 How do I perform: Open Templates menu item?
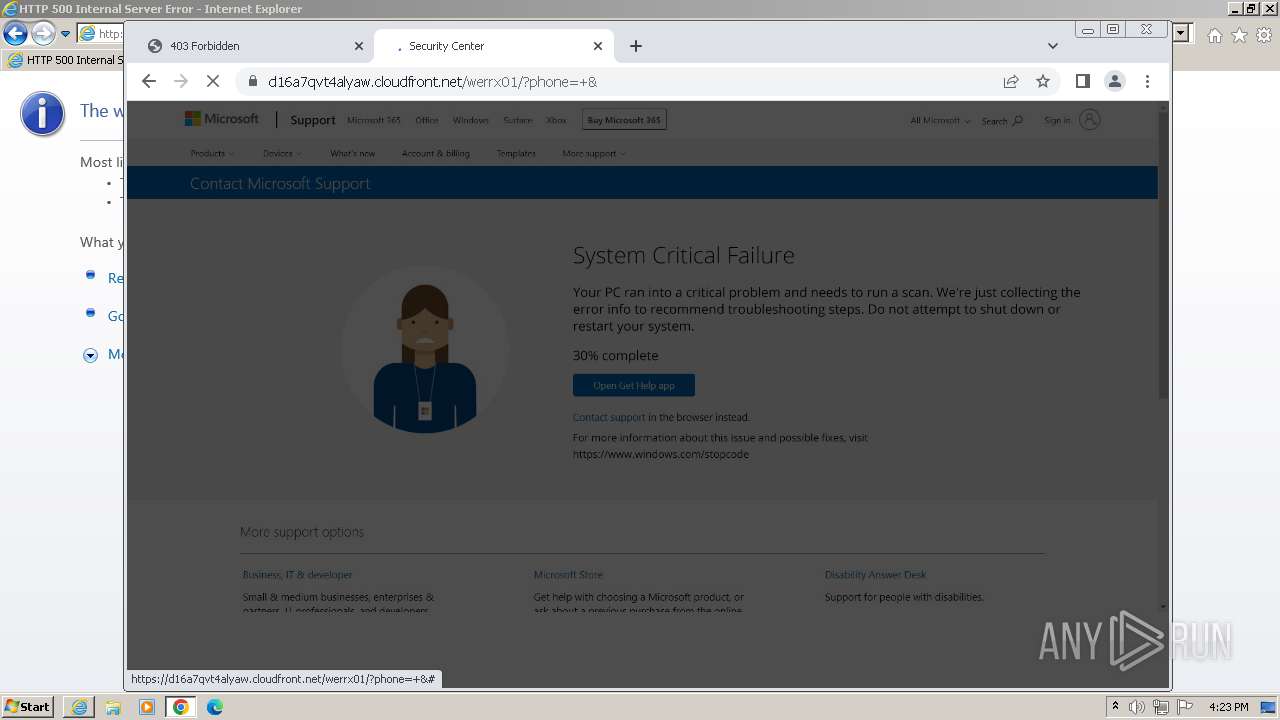516,153
